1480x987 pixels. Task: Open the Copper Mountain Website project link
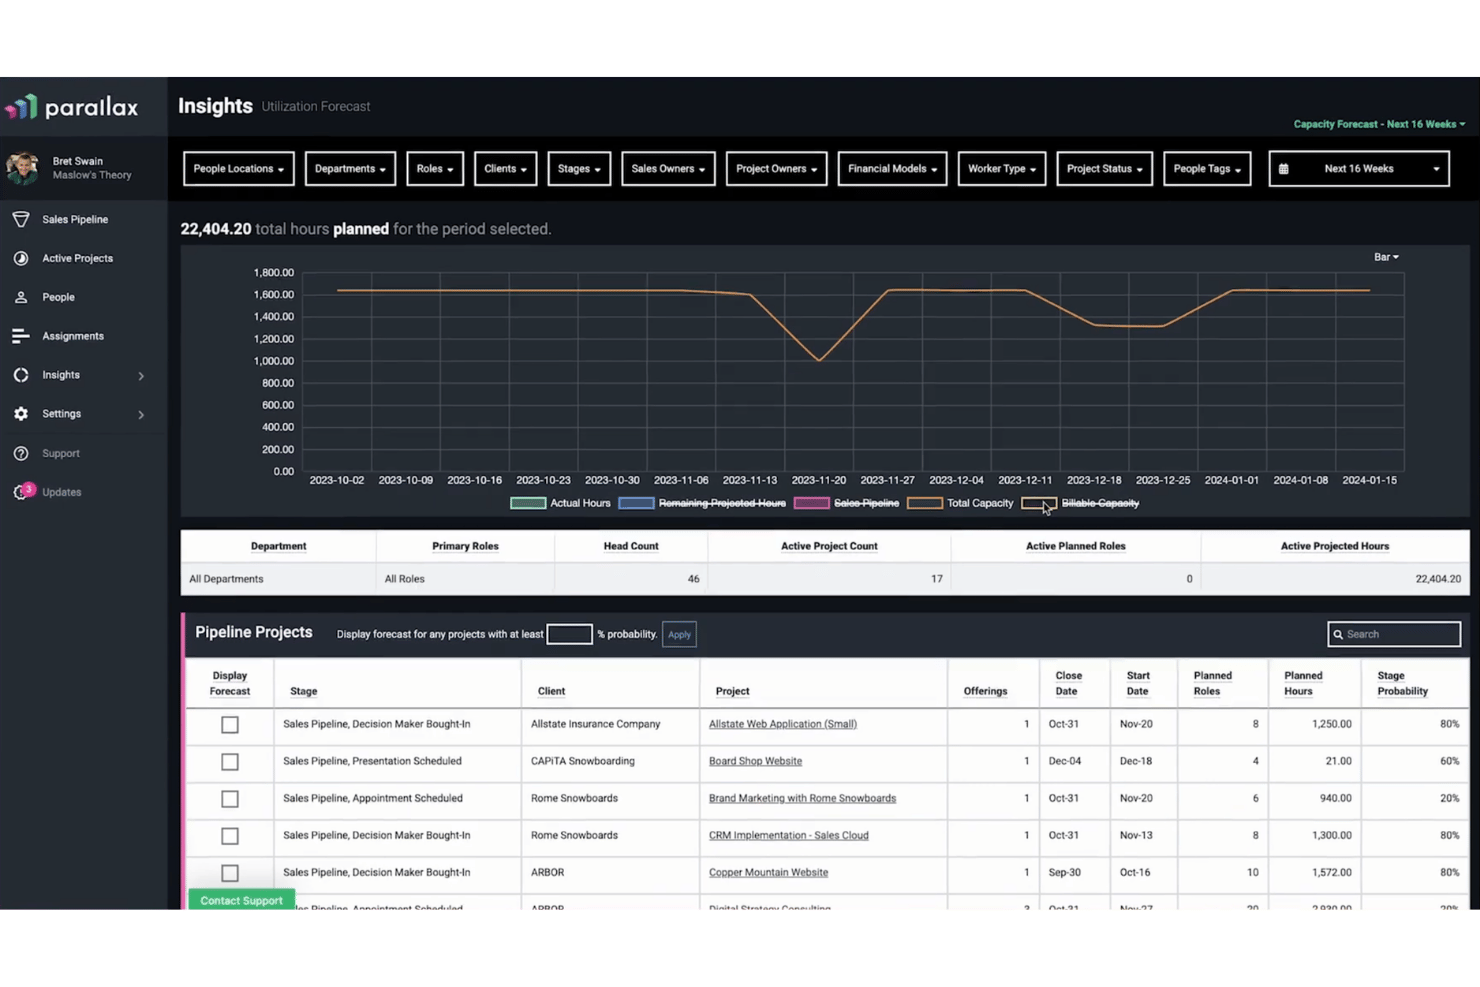pos(768,872)
